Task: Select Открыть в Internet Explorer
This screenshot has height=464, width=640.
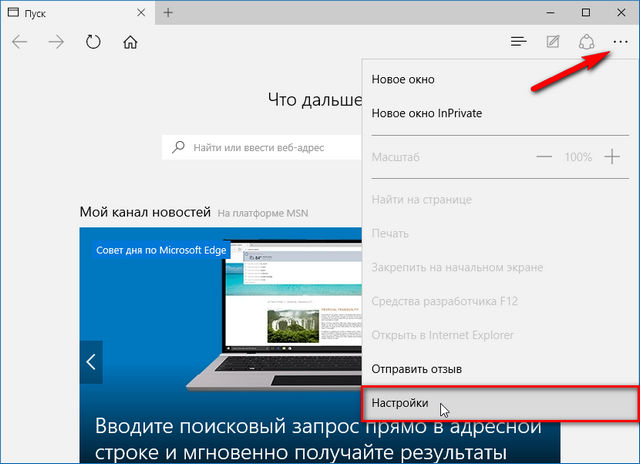Action: click(500, 335)
